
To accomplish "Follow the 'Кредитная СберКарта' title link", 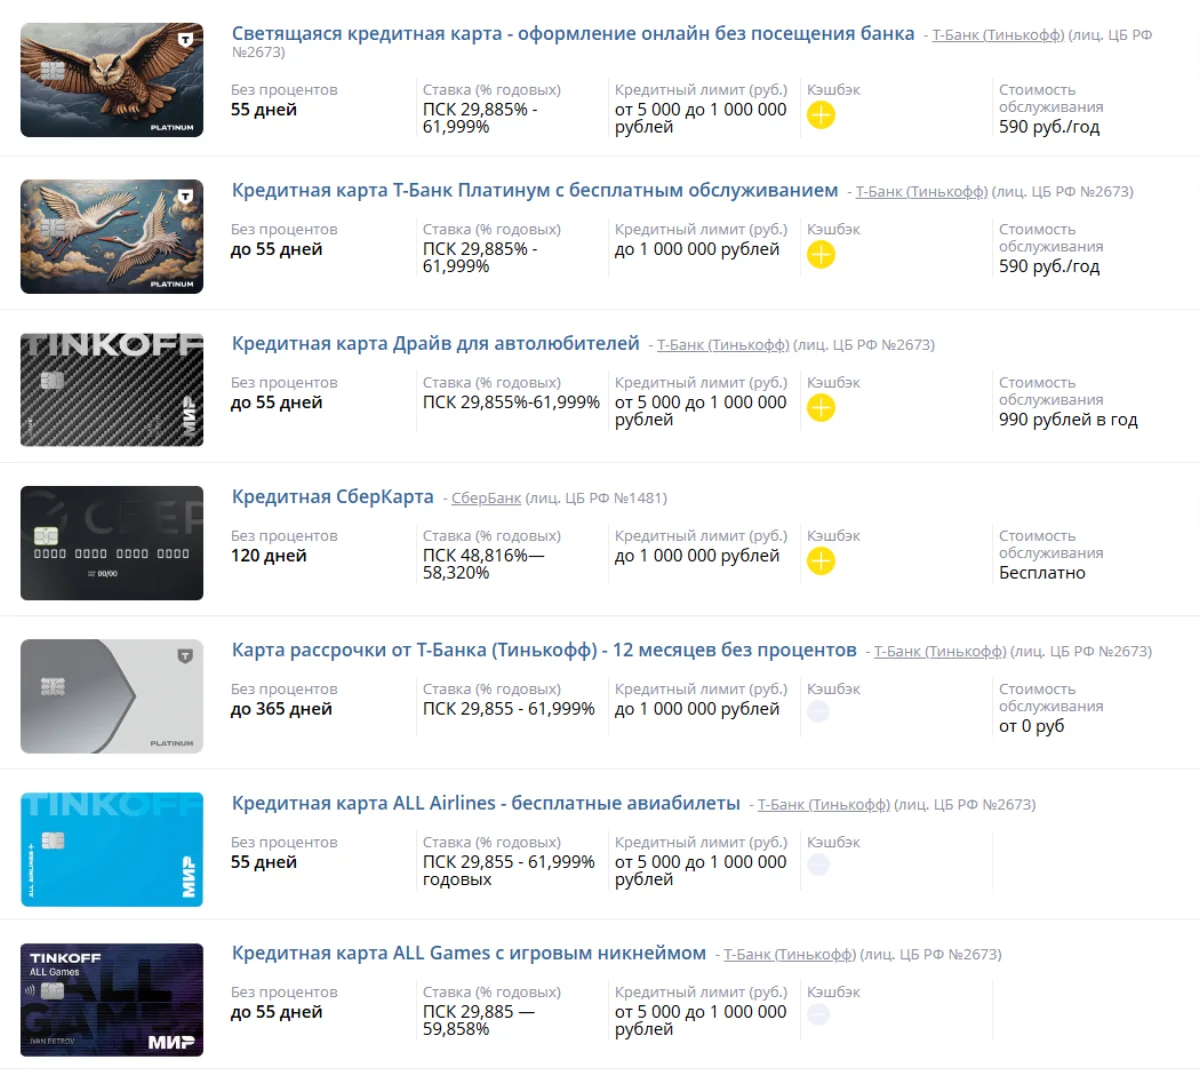I will [x=333, y=497].
